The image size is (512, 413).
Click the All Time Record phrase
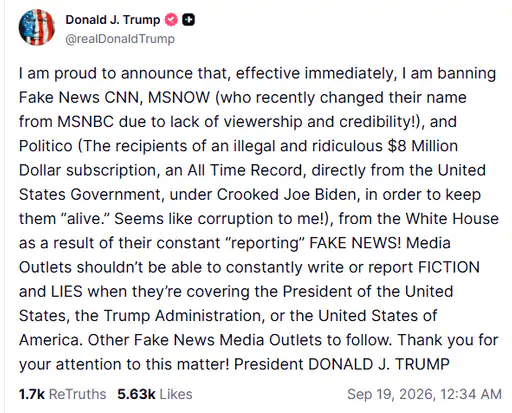(245, 170)
